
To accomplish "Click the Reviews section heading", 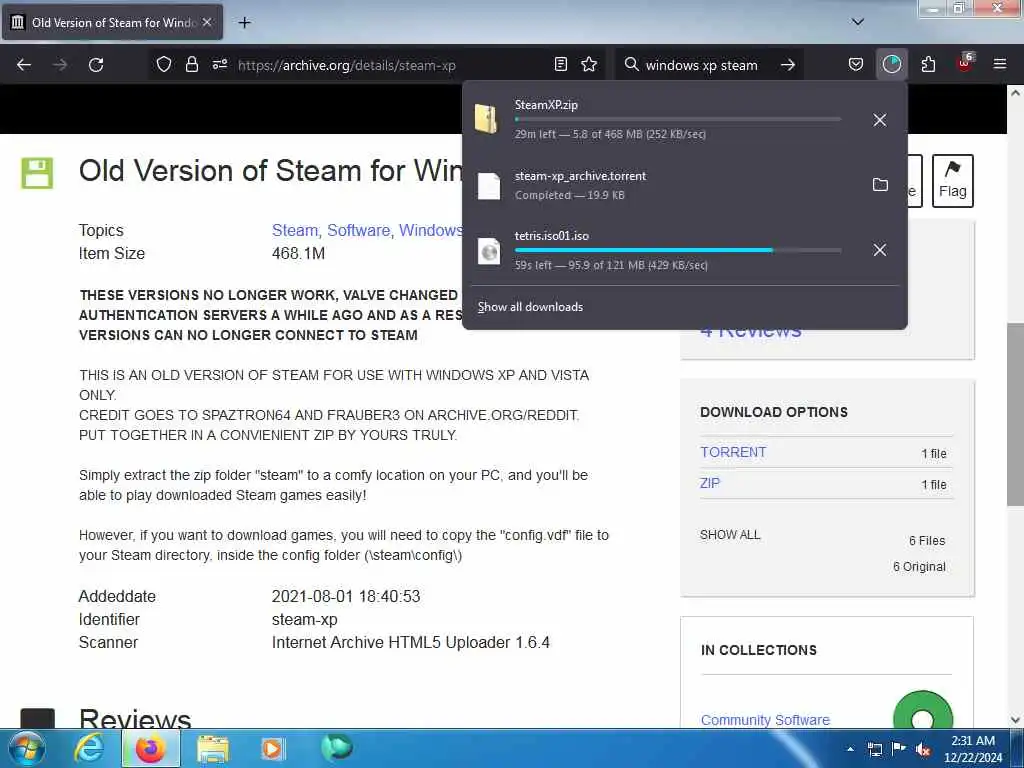I will [135, 718].
